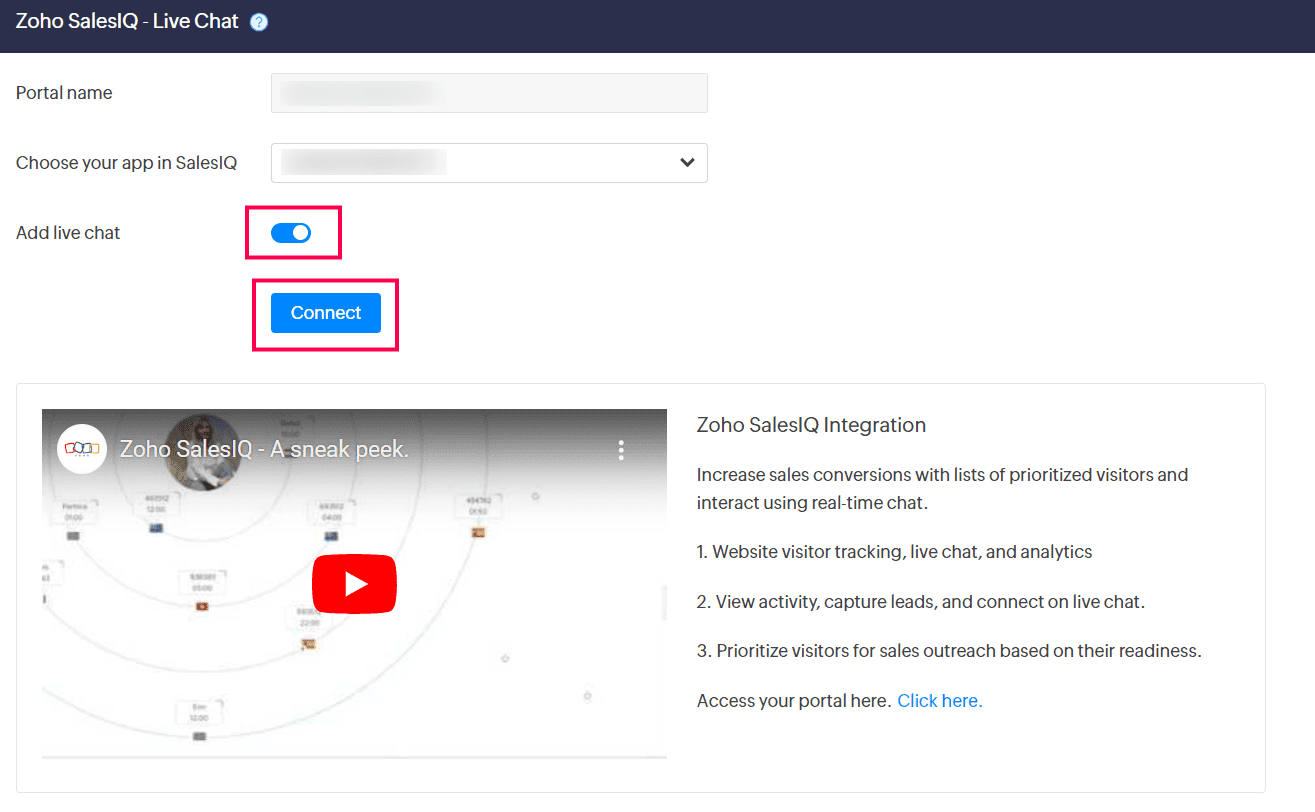Select the 'Zoho SalesIQ Integration' heading text
Screen dimensions: 1315x812
811,425
